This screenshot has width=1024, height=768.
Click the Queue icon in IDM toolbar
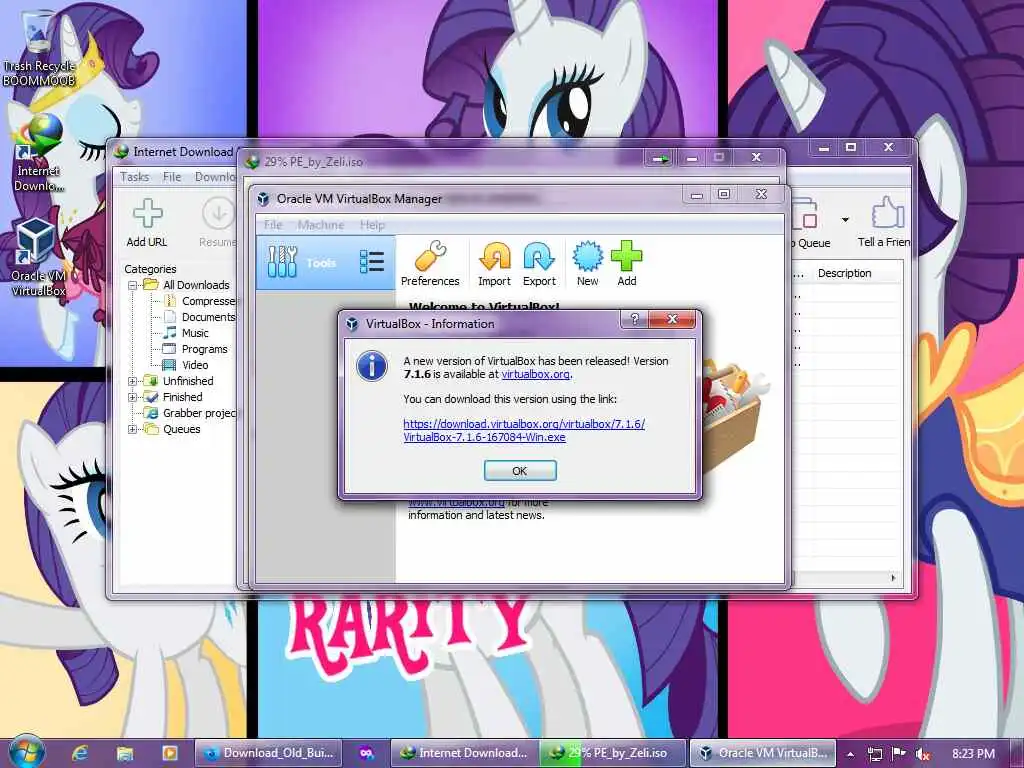(x=810, y=223)
